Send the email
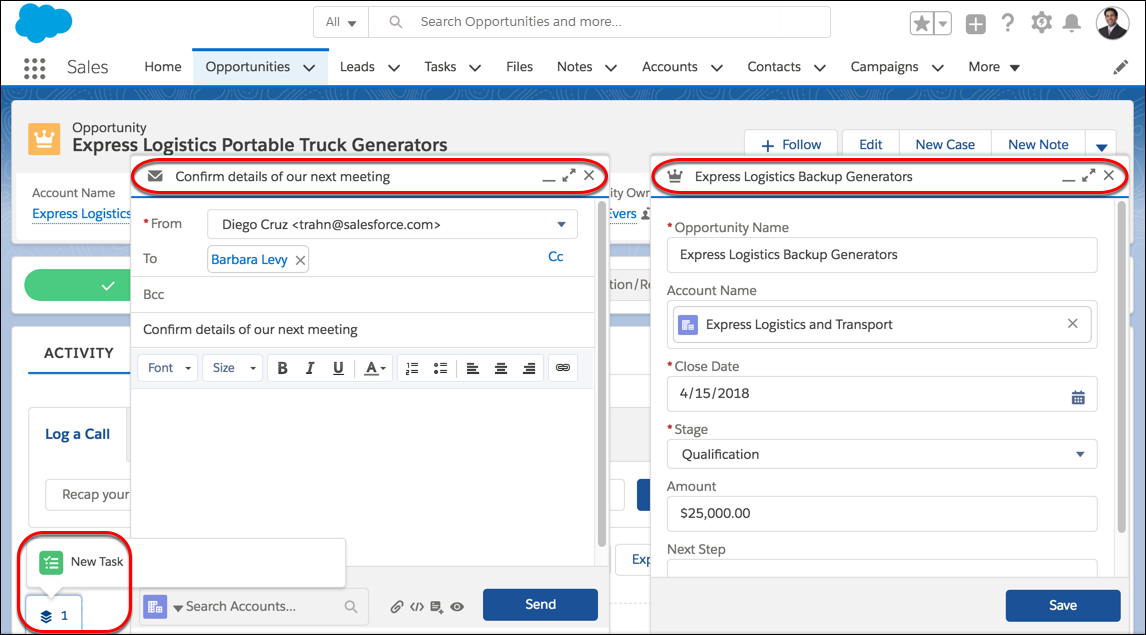The height and width of the screenshot is (635, 1146). tap(540, 605)
